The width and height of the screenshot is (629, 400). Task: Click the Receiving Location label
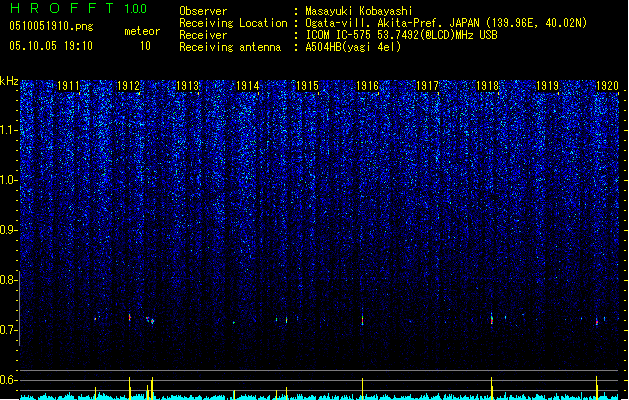[233, 23]
